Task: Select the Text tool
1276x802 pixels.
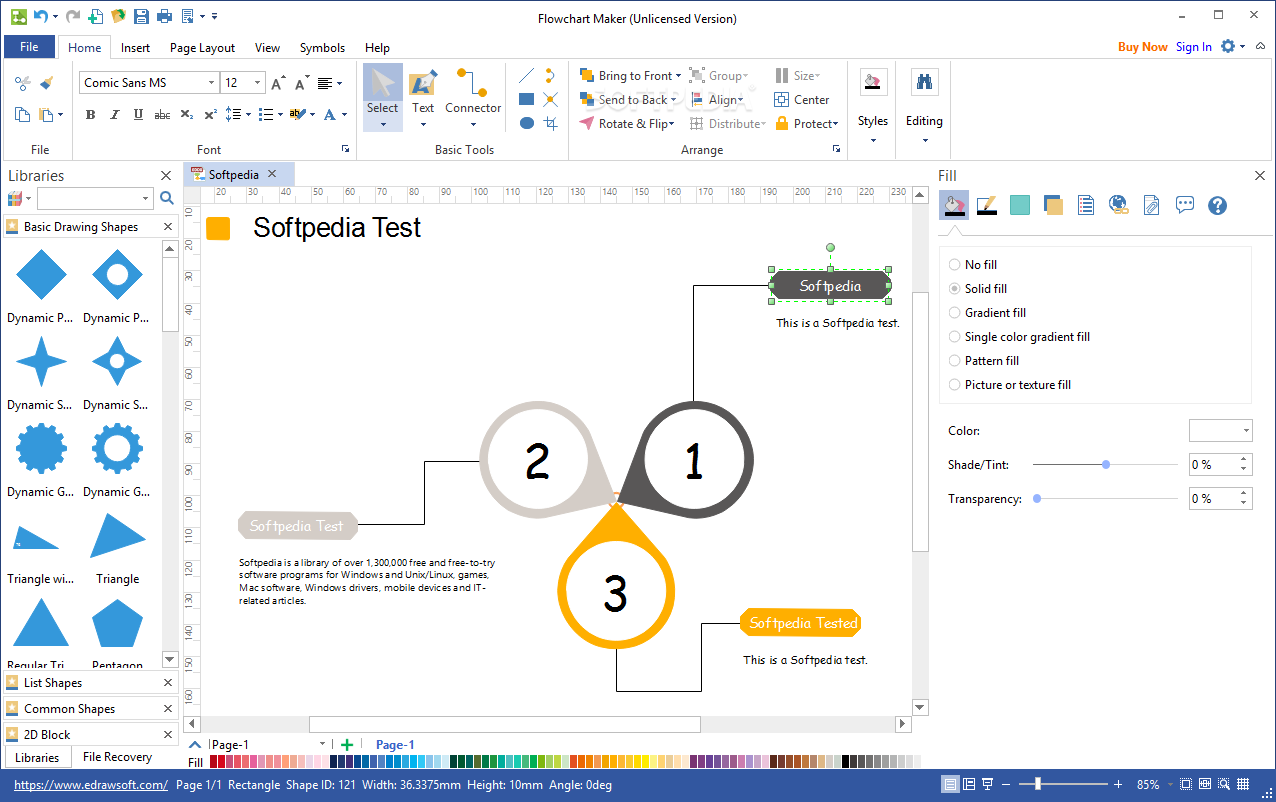Action: (x=423, y=96)
